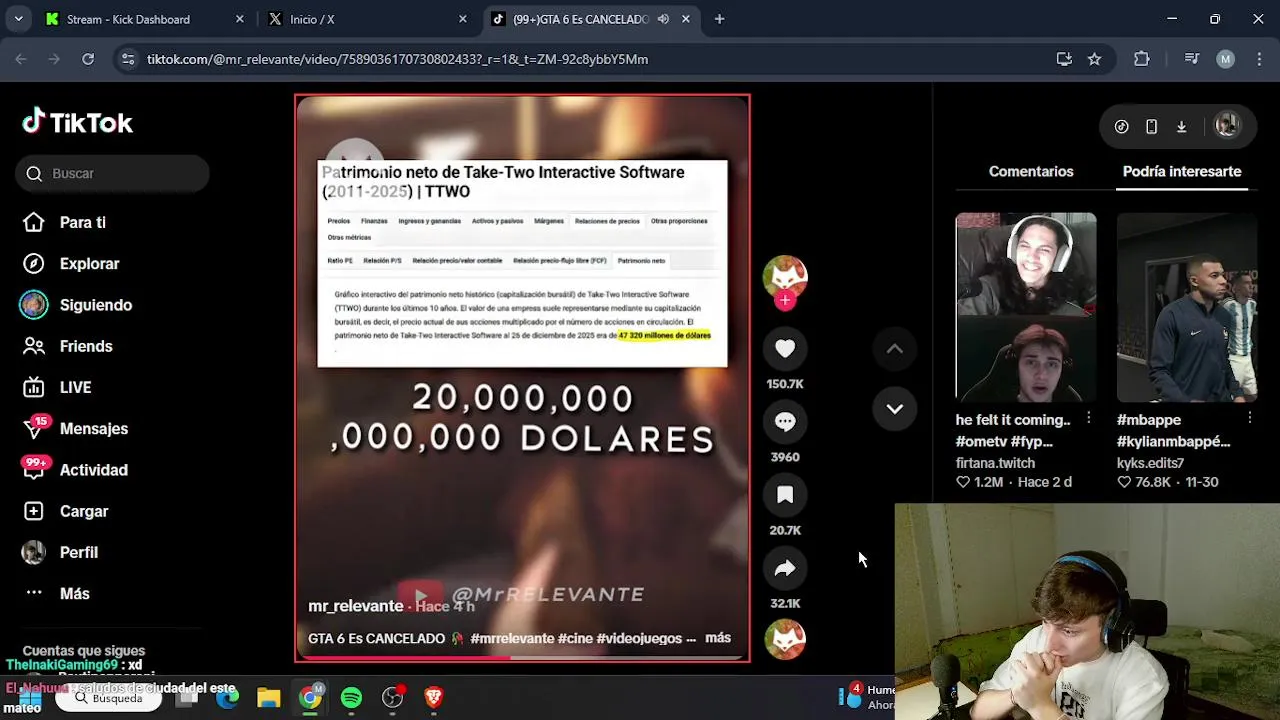The height and width of the screenshot is (720, 1280).
Task: Open the media controls icon in toolbar
Action: (1191, 59)
